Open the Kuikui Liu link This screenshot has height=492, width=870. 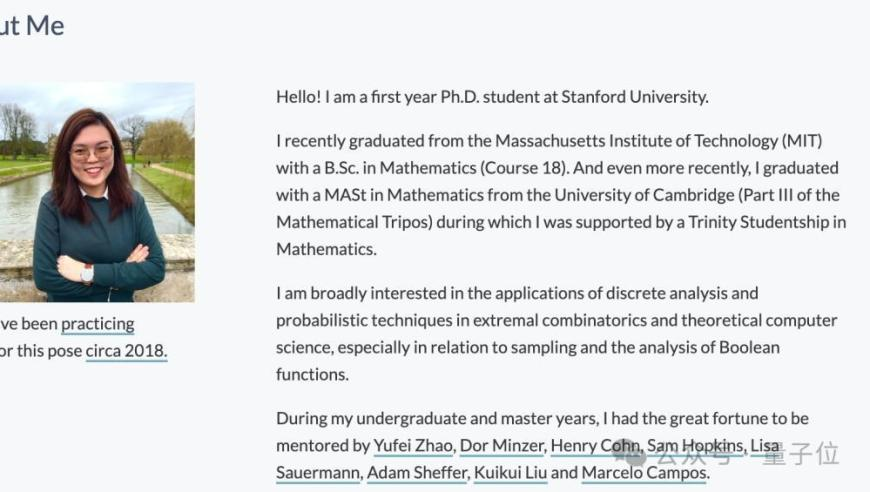[x=510, y=473]
